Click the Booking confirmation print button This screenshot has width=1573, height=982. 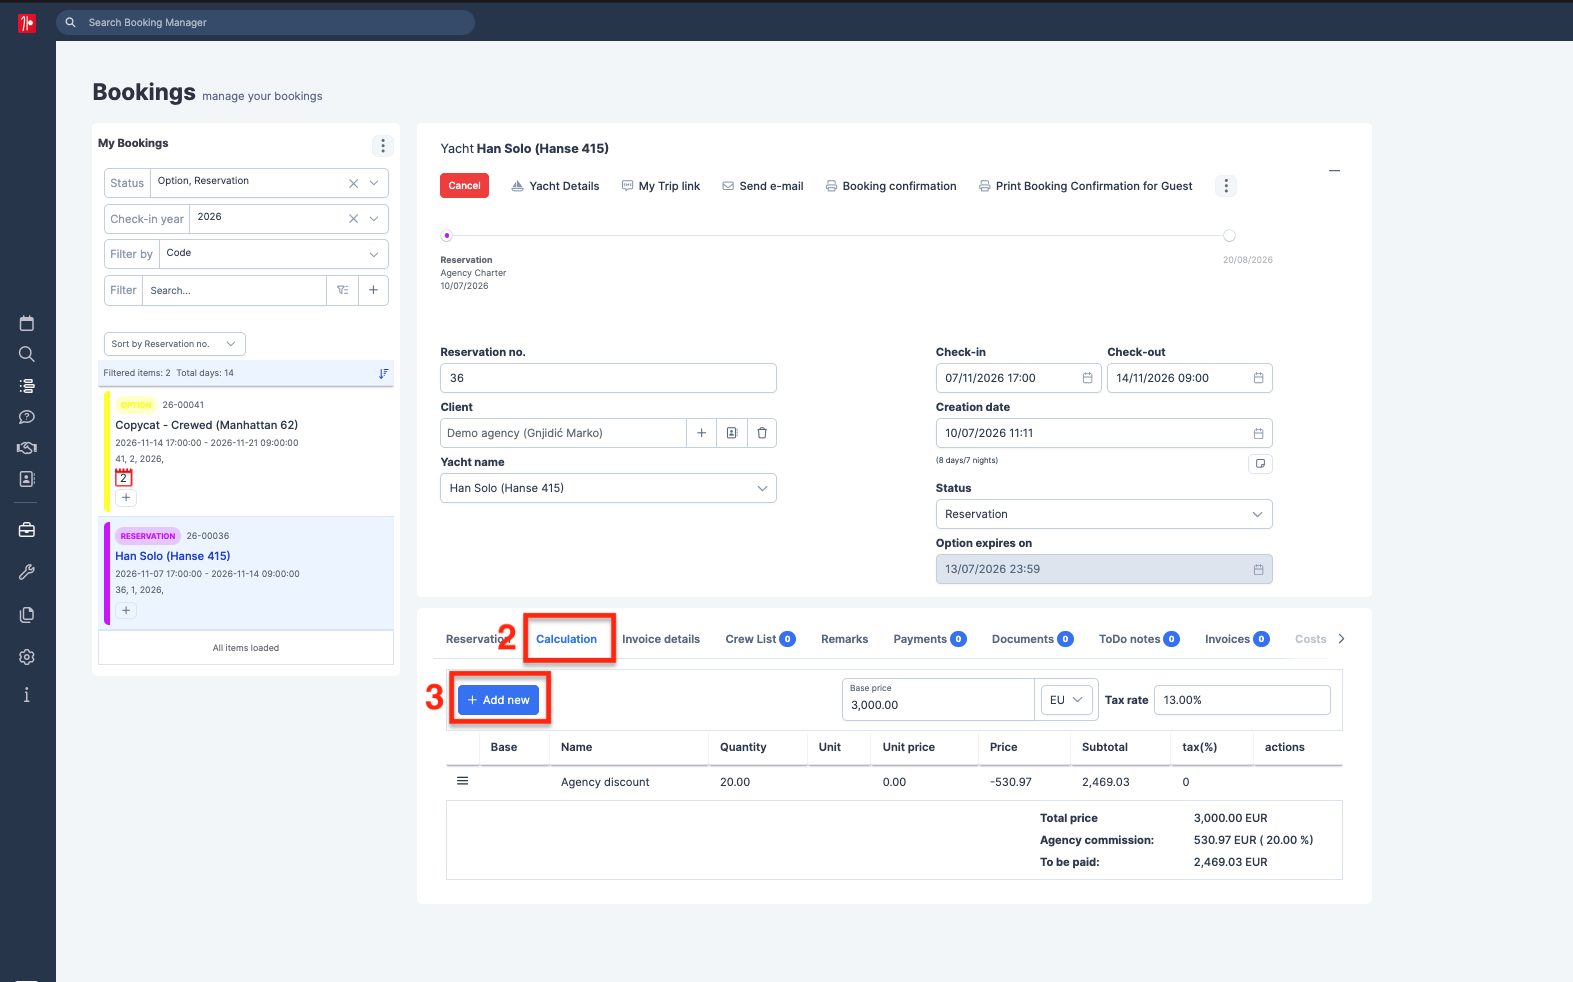point(890,186)
